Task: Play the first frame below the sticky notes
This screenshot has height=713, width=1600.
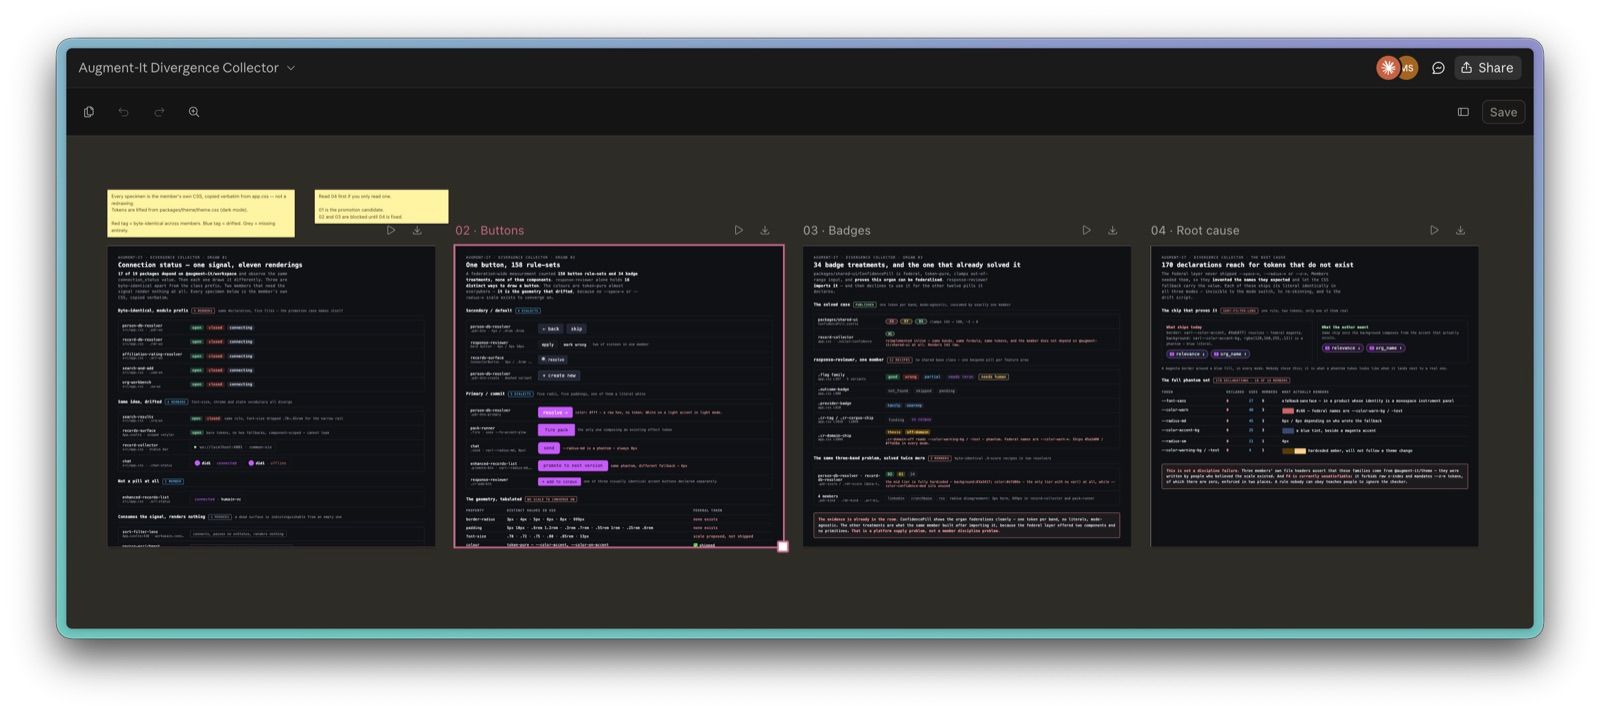Action: click(391, 230)
